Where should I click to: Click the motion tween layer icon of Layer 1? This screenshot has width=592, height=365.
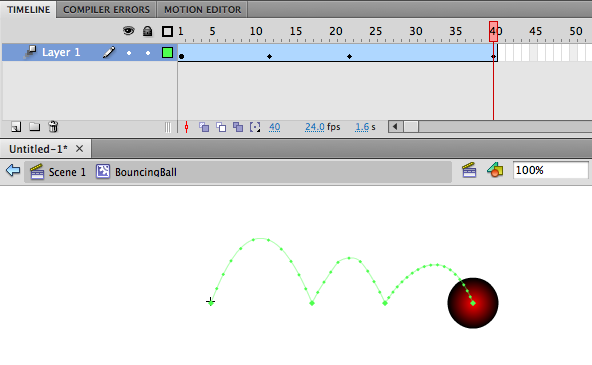[29, 52]
